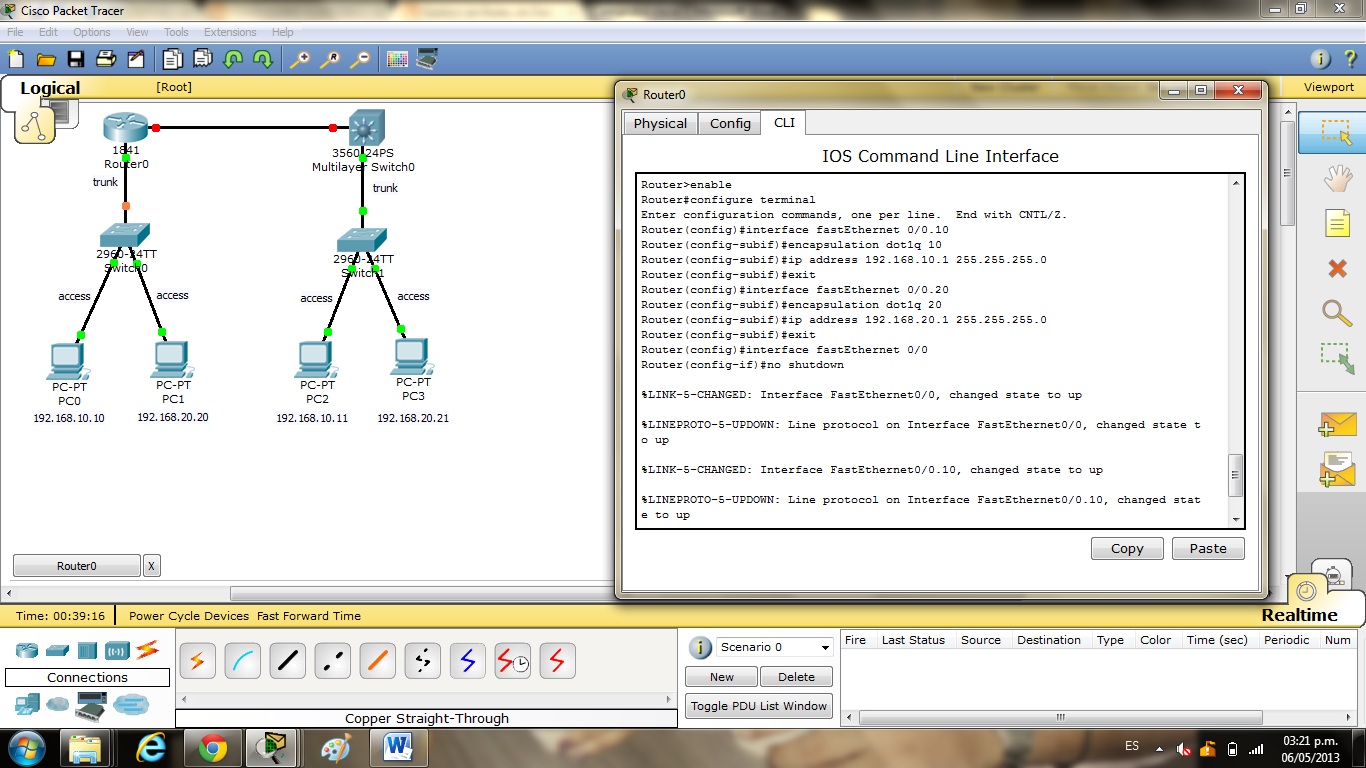The image size is (1366, 768).
Task: Open the Scenario 0 dropdown
Action: click(774, 647)
